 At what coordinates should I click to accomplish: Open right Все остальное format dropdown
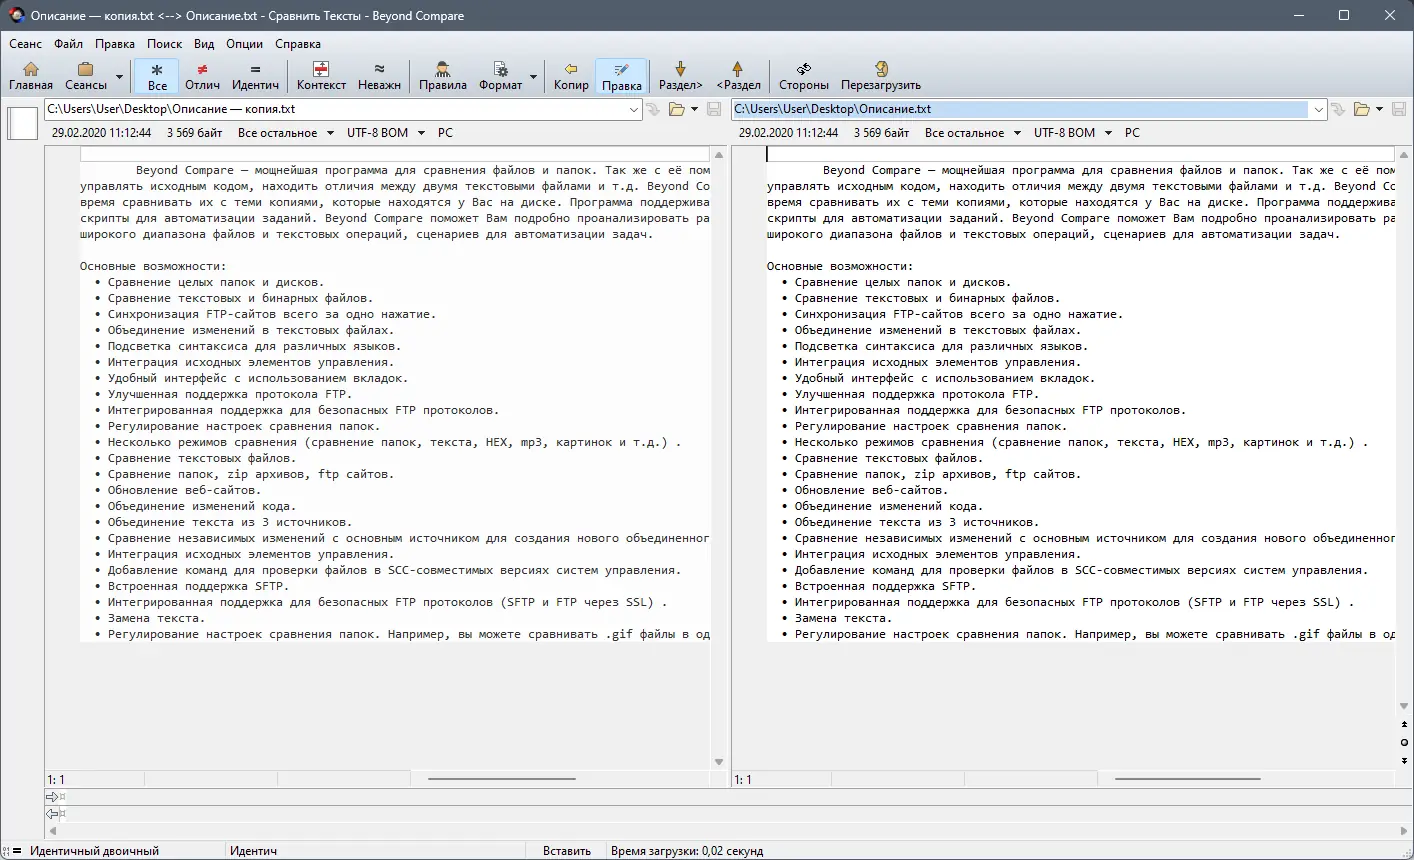coord(972,132)
